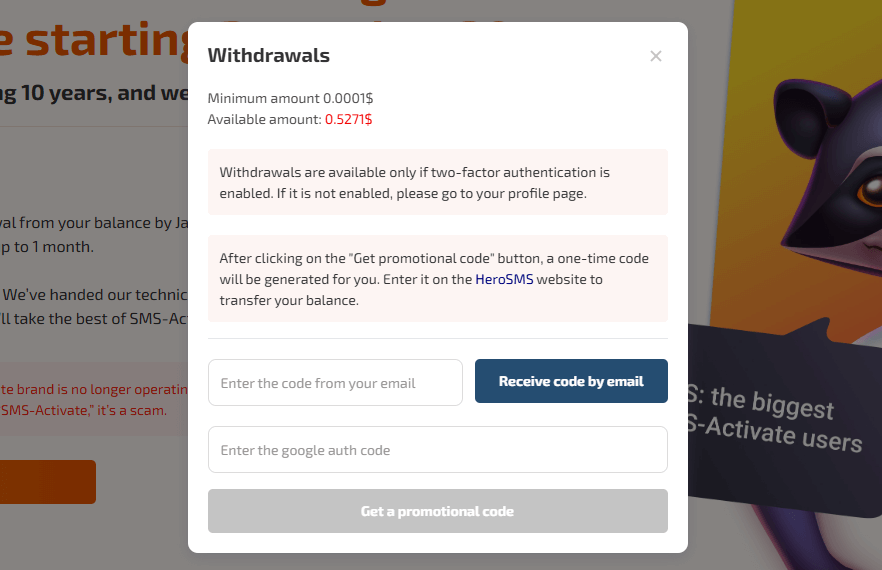Click the email code input field
The height and width of the screenshot is (570, 882).
(x=335, y=383)
